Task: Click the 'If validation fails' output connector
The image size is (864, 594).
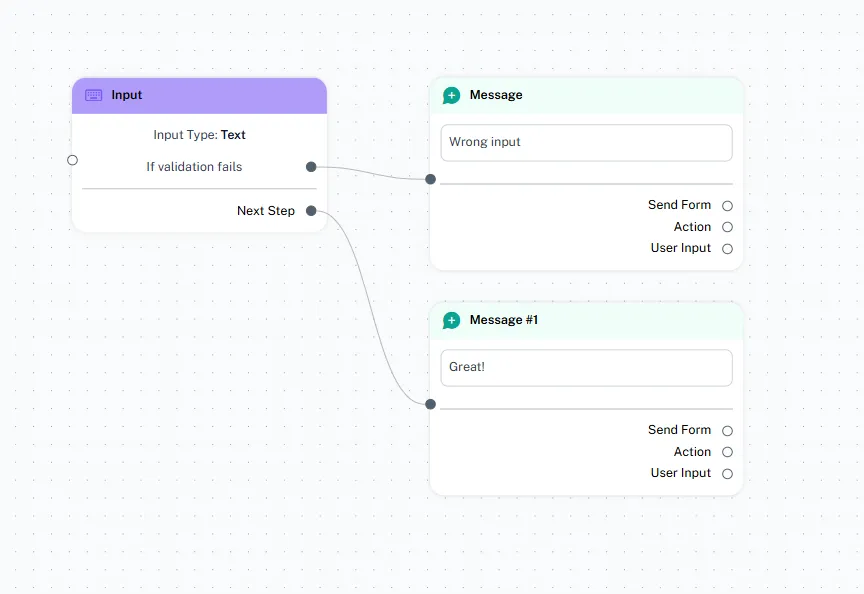Action: [311, 167]
